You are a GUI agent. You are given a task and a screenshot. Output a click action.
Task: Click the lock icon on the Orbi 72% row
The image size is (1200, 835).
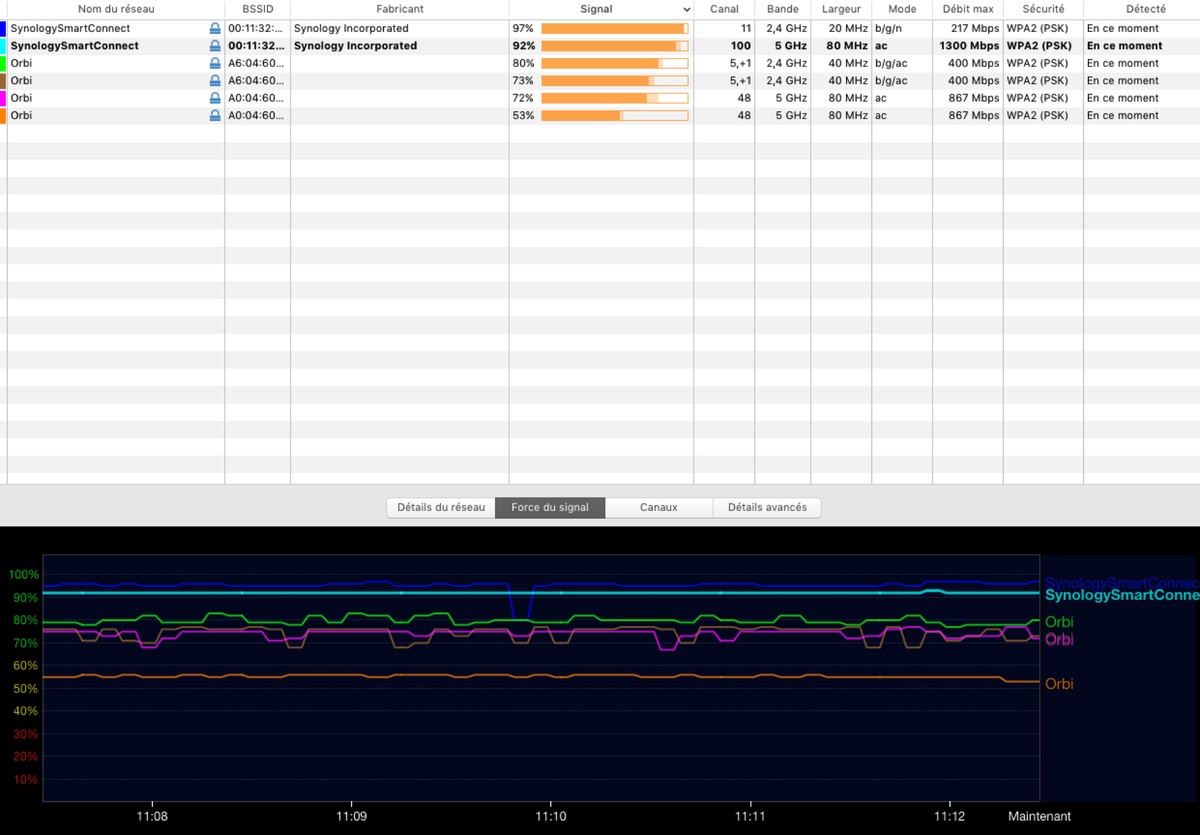(x=215, y=98)
